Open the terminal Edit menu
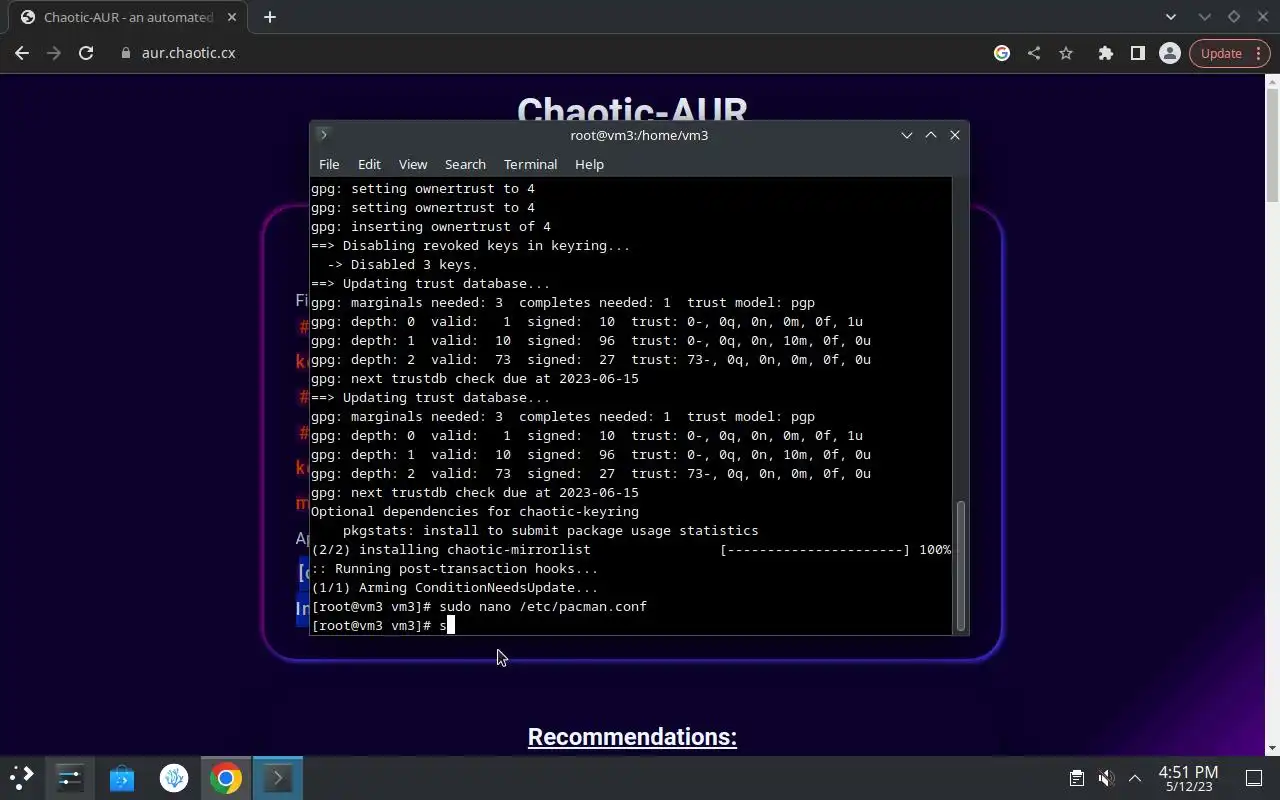The image size is (1280, 800). [x=369, y=164]
